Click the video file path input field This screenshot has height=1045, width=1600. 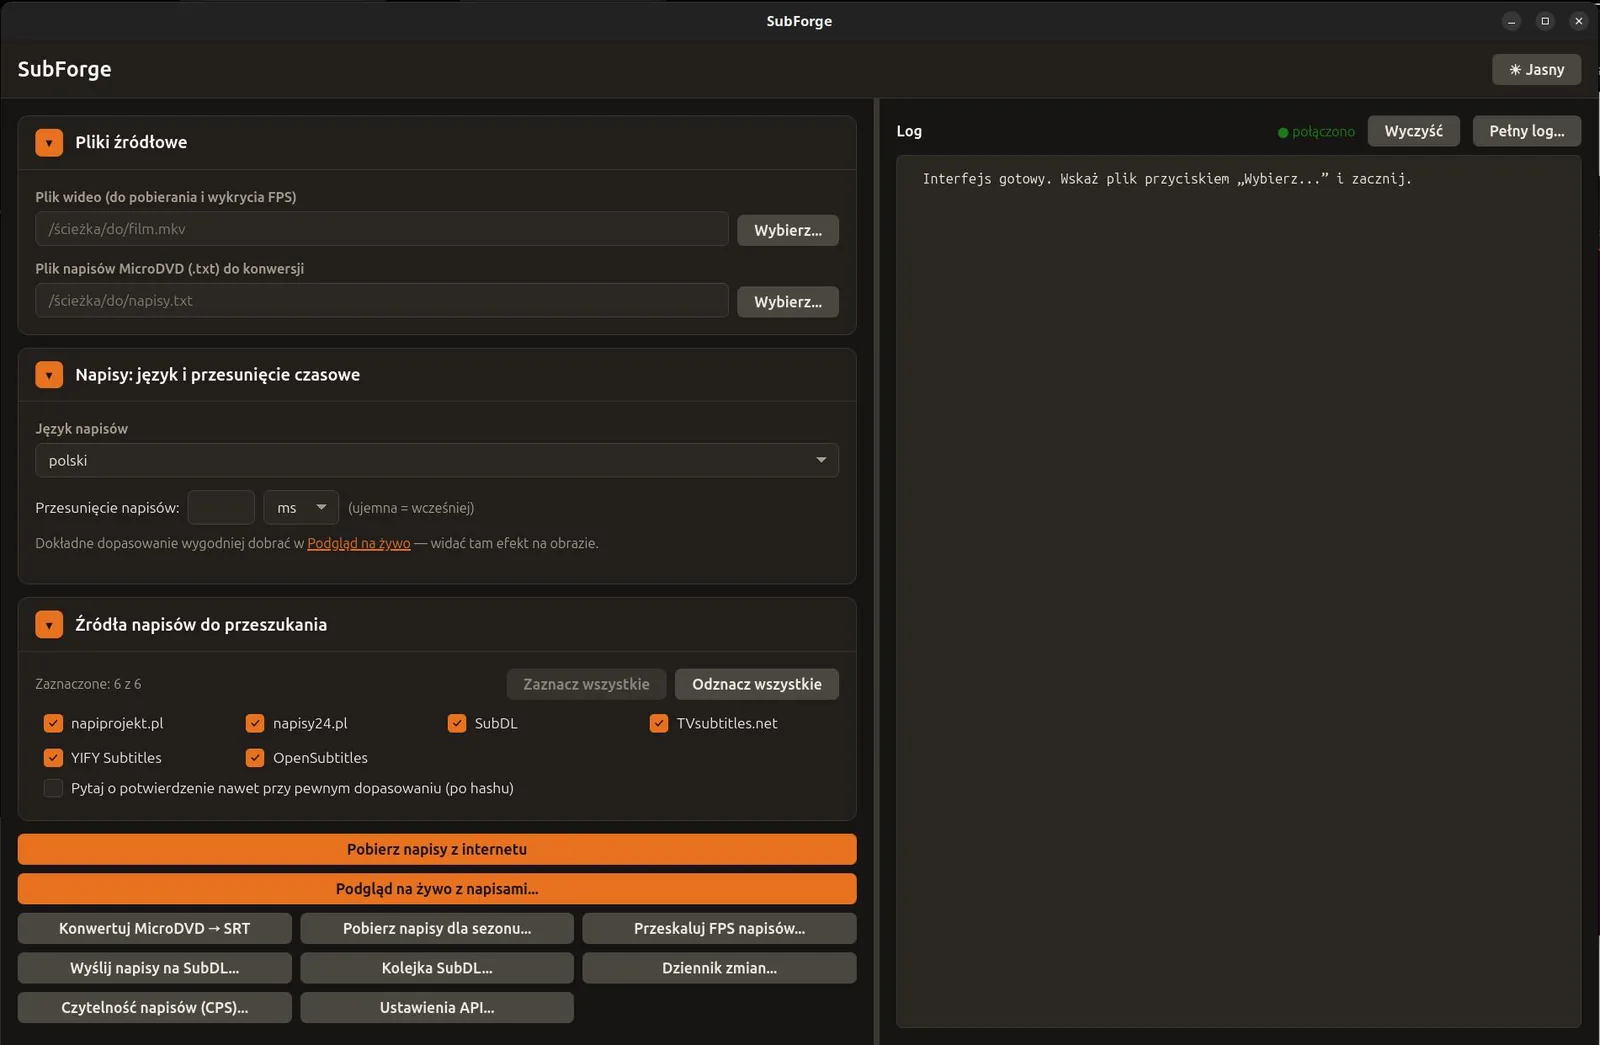coord(382,229)
